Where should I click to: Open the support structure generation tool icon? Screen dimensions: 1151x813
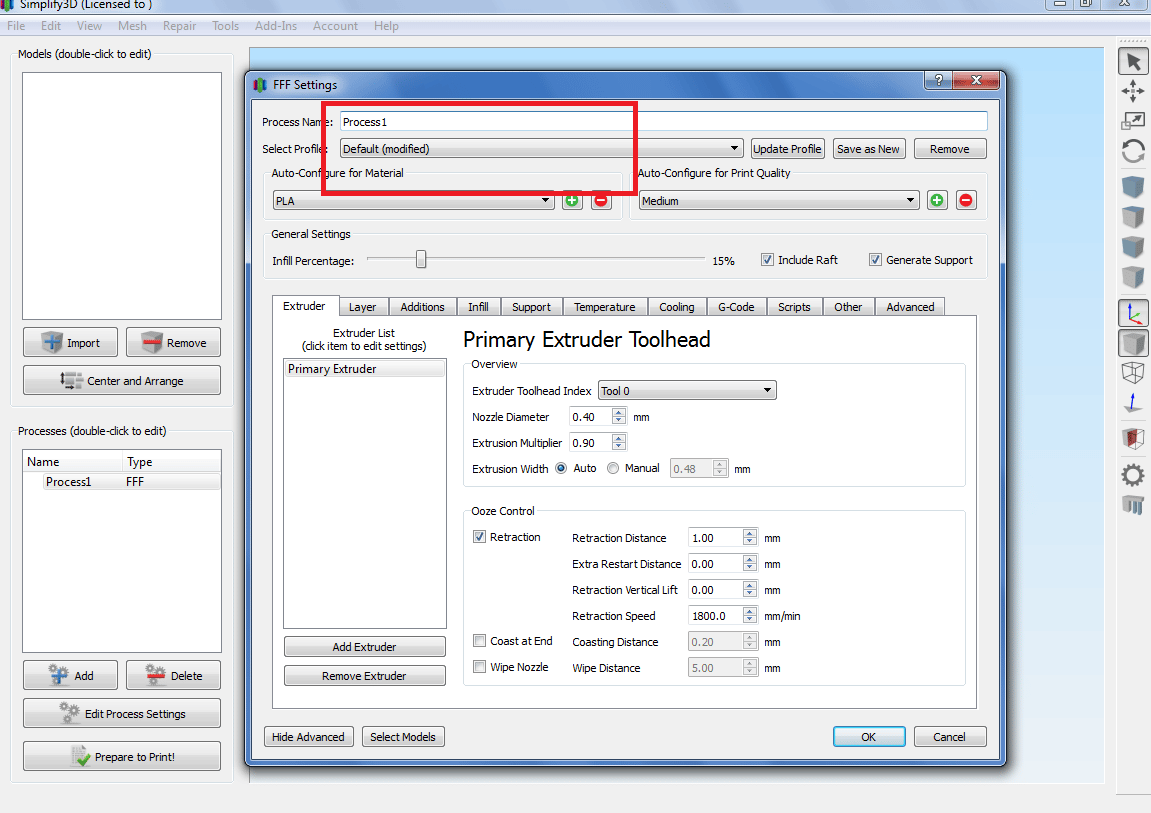[x=1133, y=504]
